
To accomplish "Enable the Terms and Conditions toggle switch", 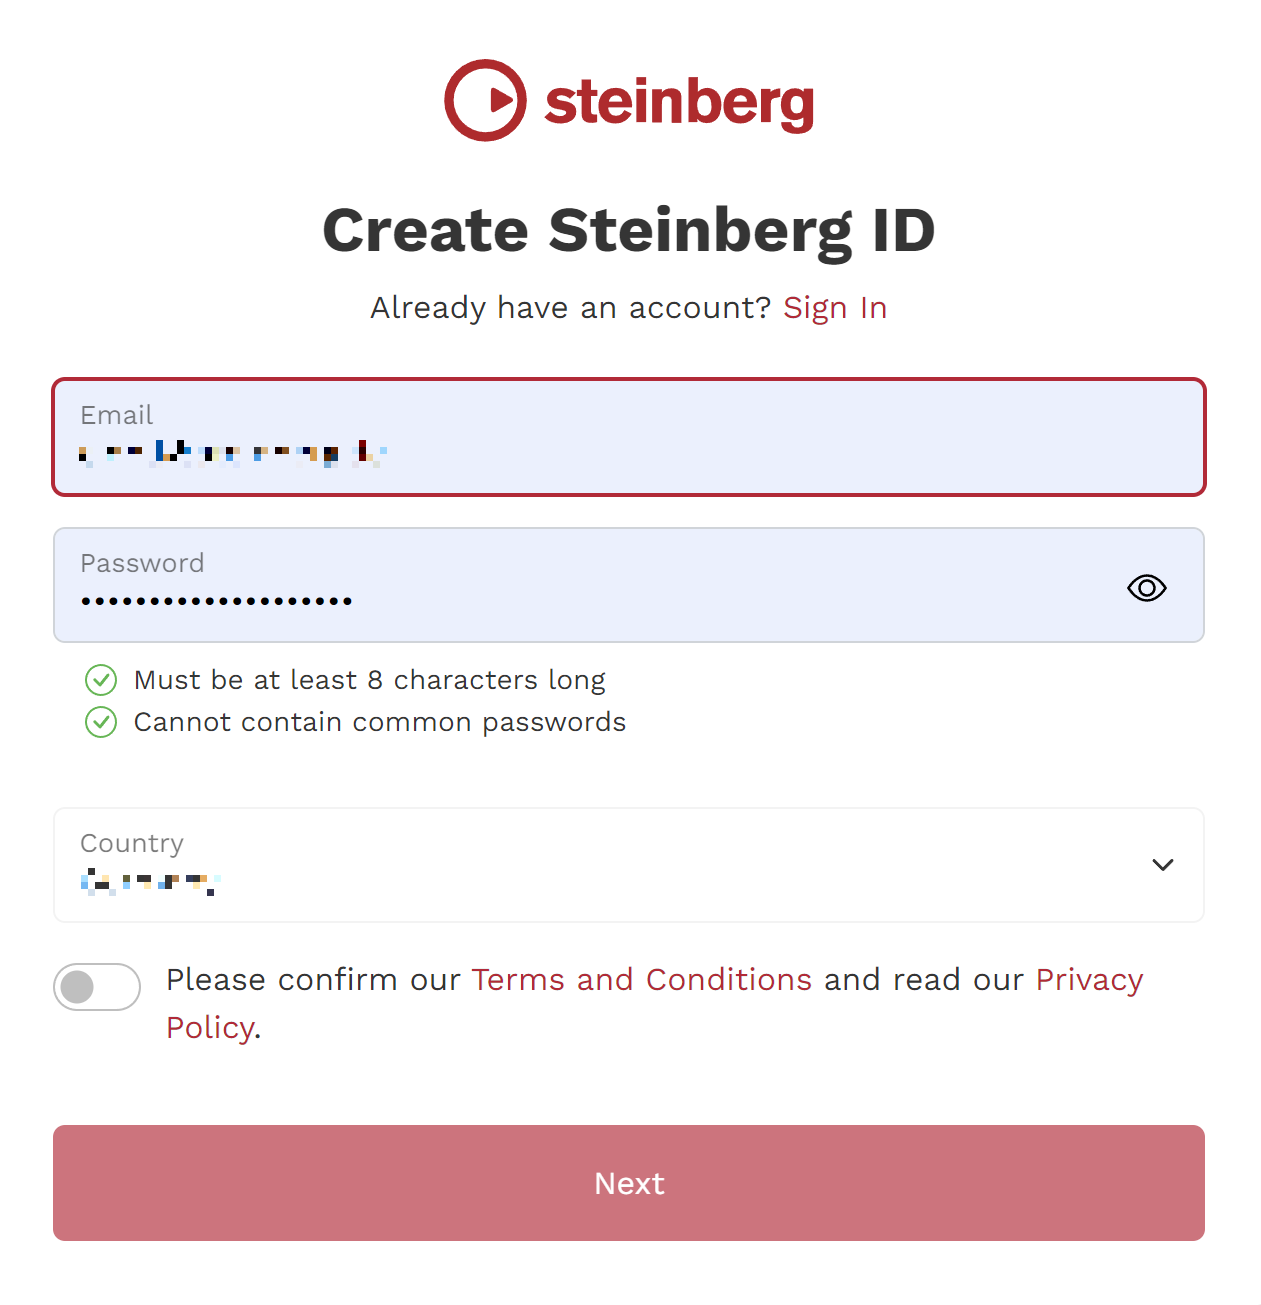I will [x=97, y=987].
